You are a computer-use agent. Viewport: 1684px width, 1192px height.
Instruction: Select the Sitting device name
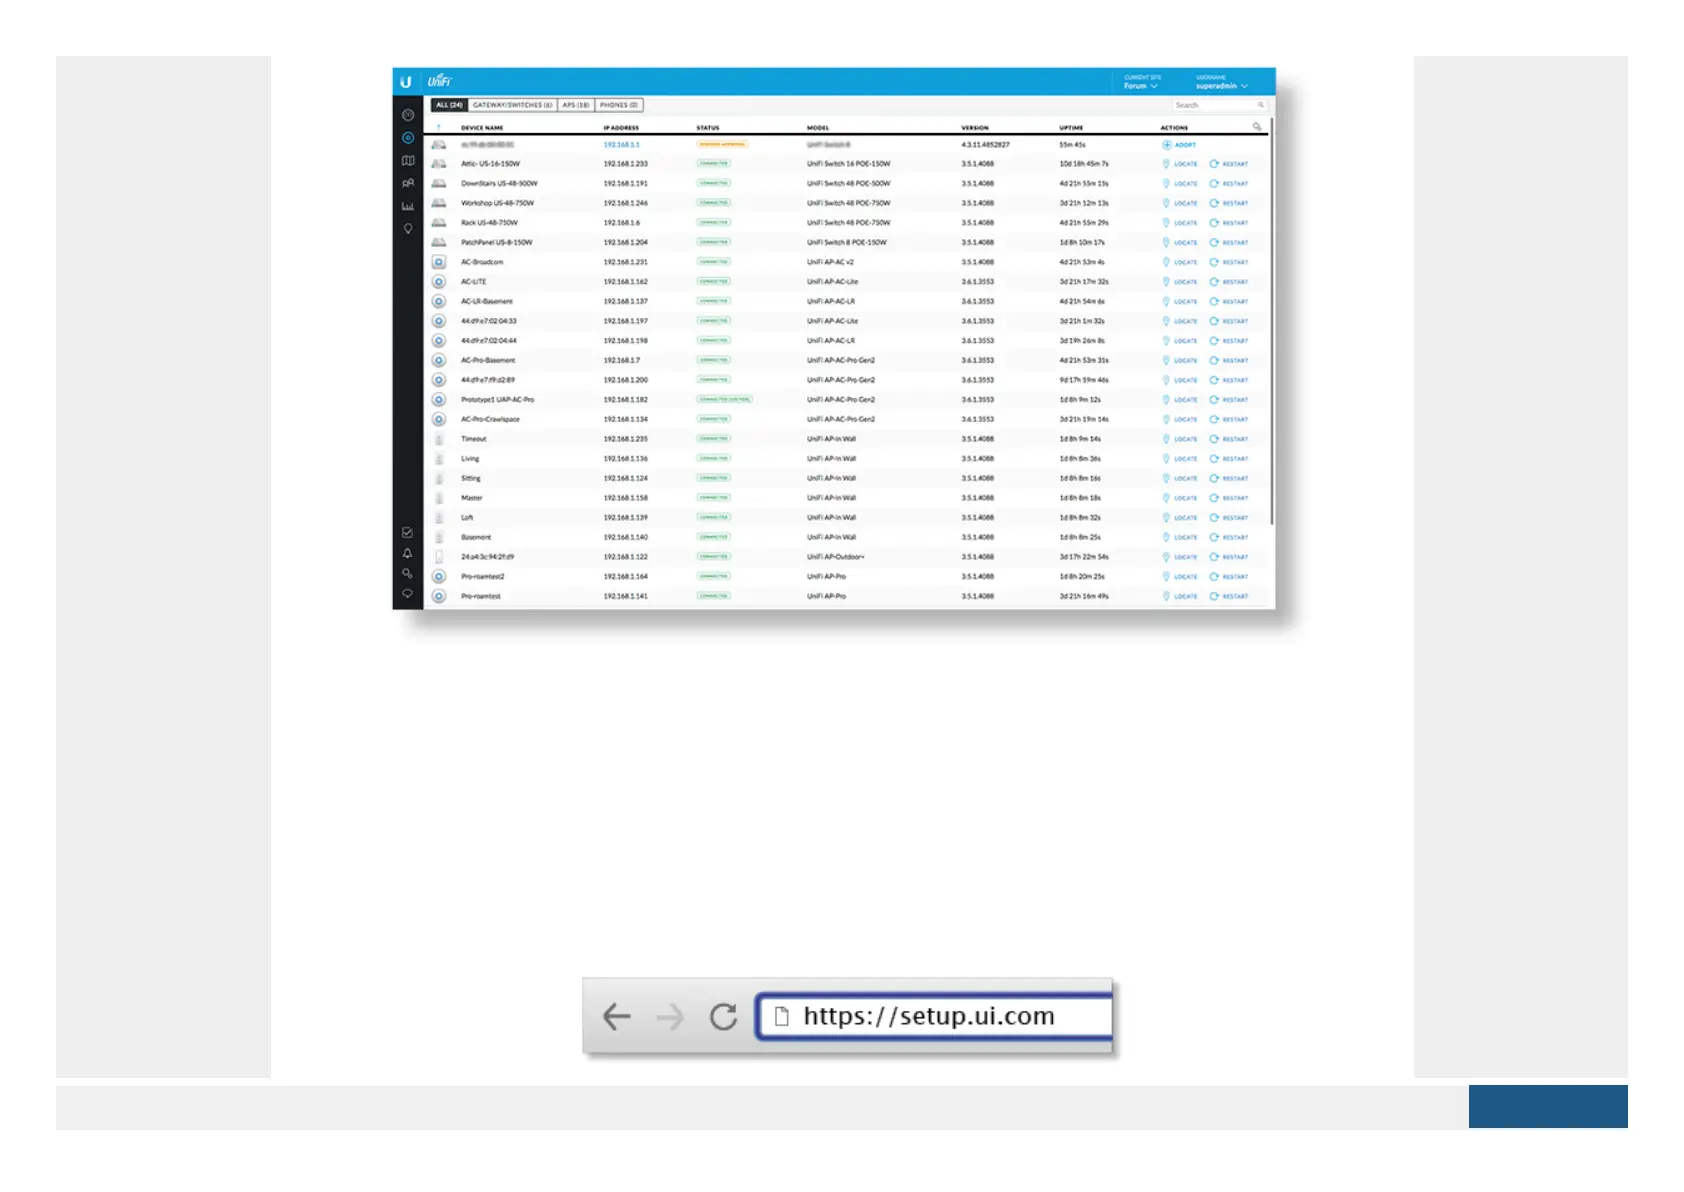(470, 479)
